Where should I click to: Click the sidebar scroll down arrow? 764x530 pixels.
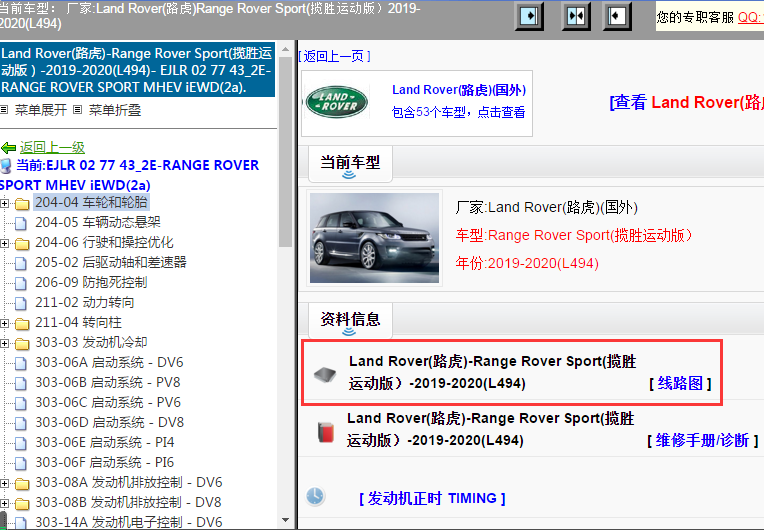(286, 520)
